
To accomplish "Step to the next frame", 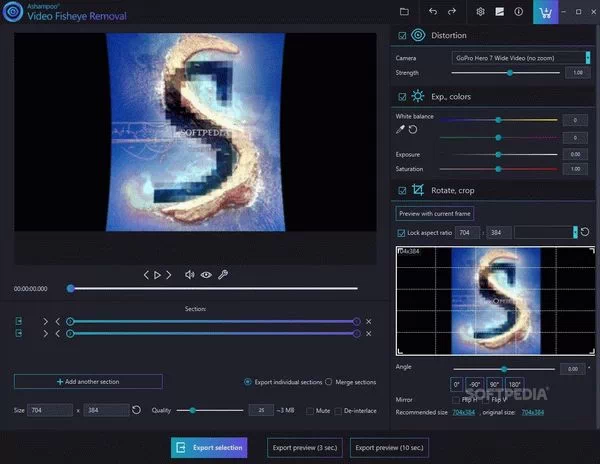I will click(169, 275).
